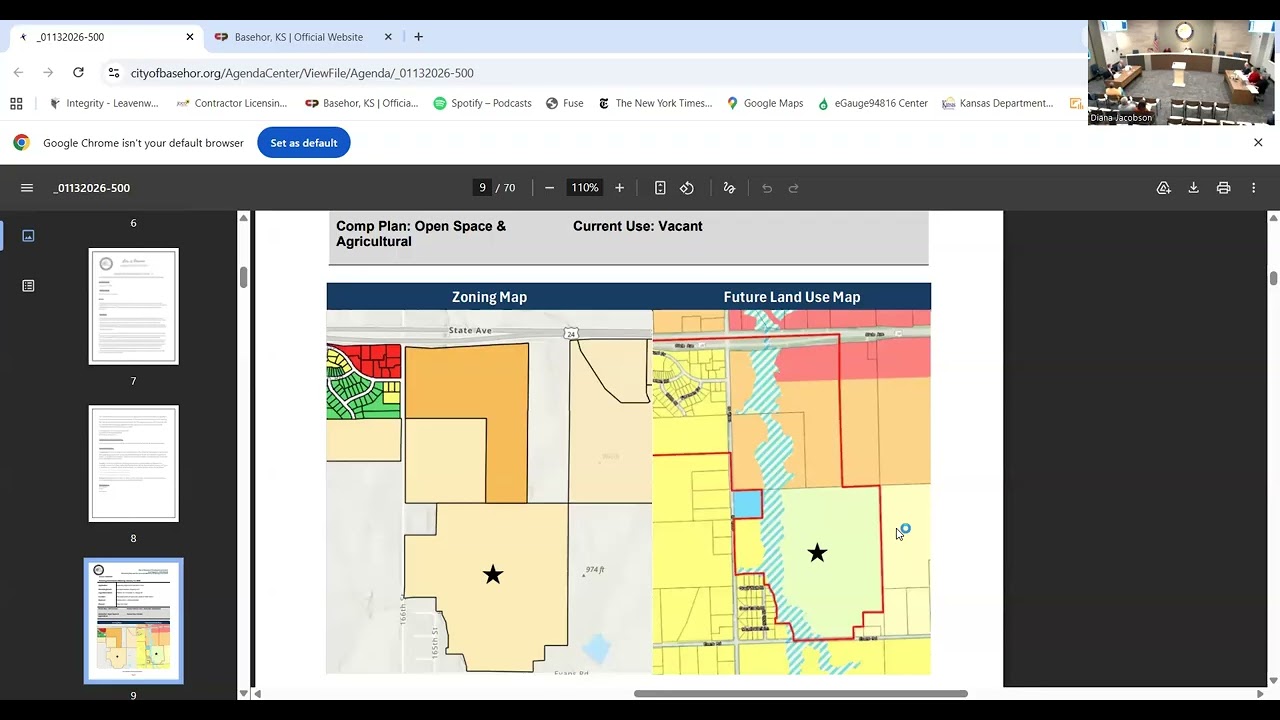Screen dimensions: 1280x720
Task: Click Set as default button
Action: pos(304,143)
